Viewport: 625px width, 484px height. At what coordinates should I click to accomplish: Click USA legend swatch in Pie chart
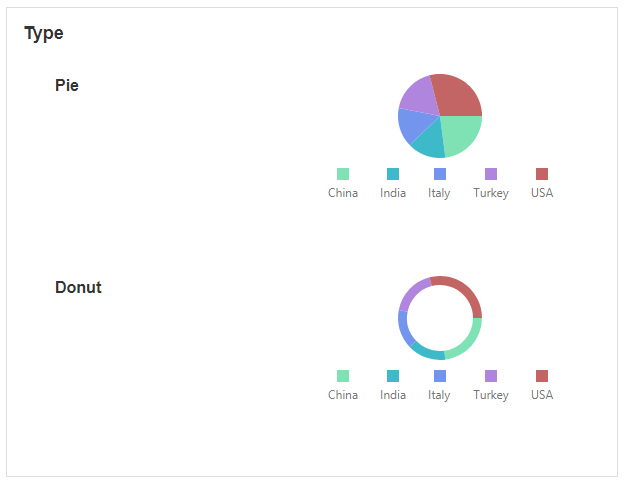point(542,174)
